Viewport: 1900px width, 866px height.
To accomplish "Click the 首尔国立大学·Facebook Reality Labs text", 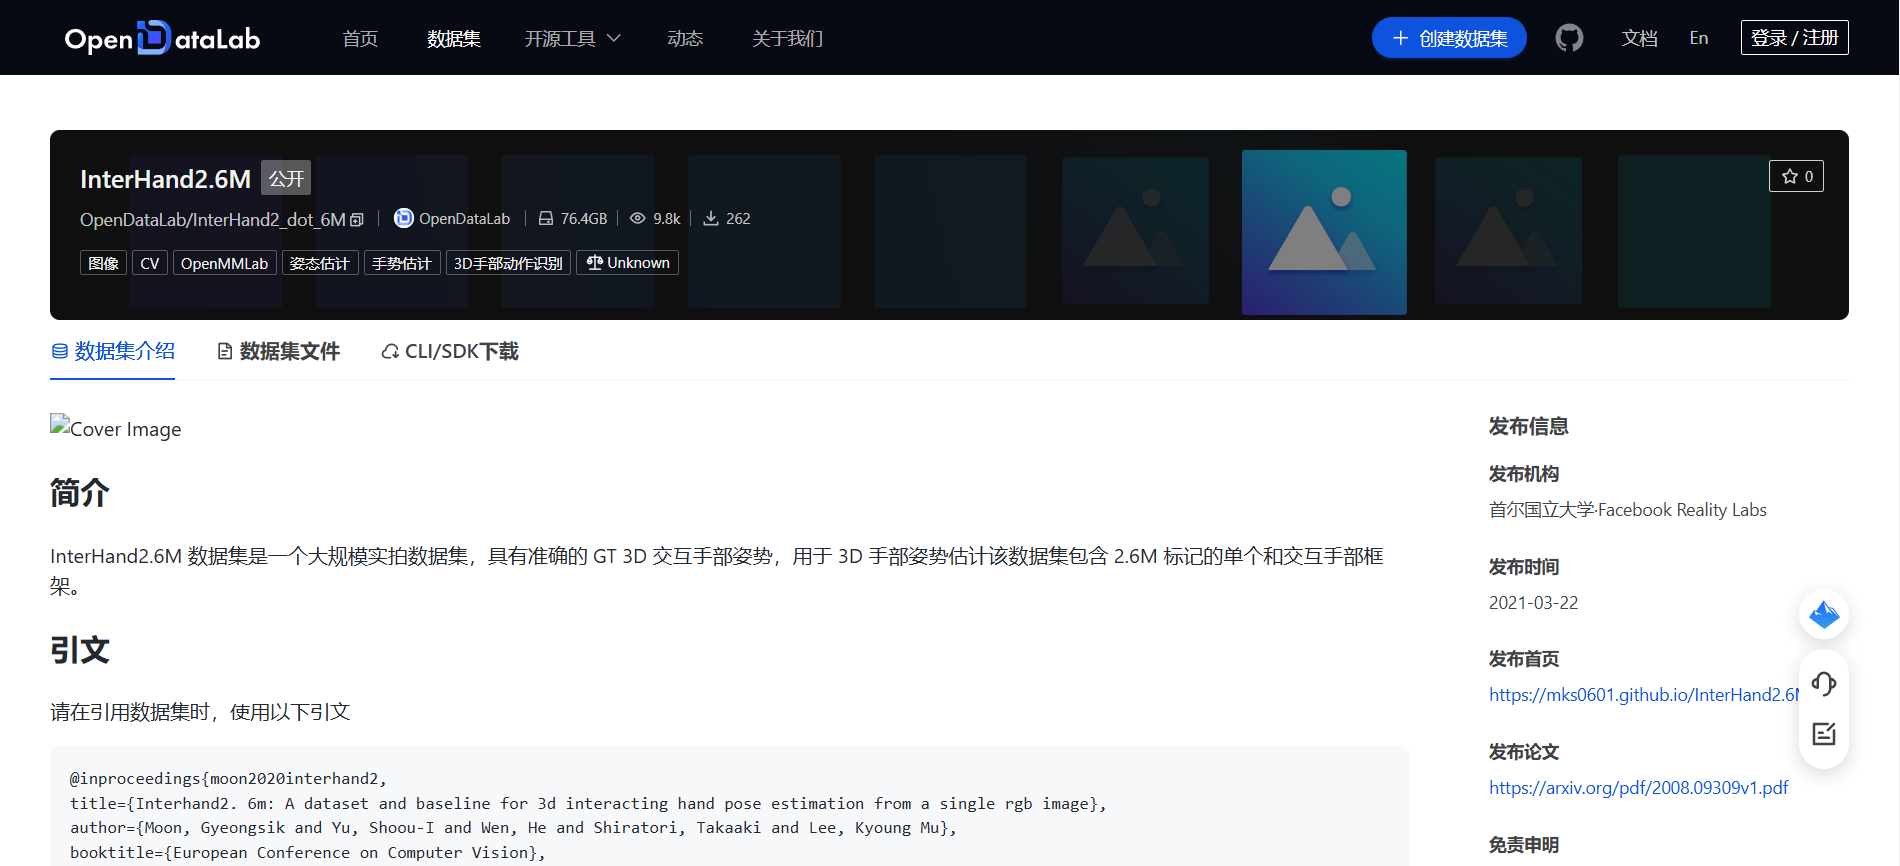I will 1627,510.
